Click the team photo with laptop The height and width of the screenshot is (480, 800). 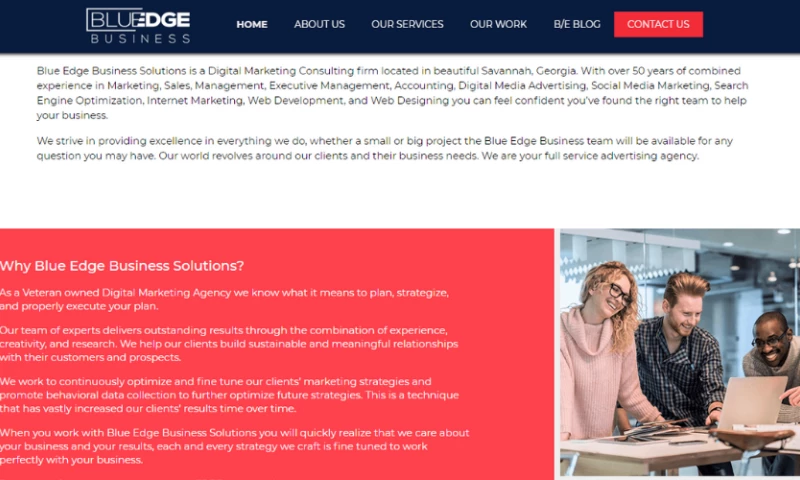point(680,352)
